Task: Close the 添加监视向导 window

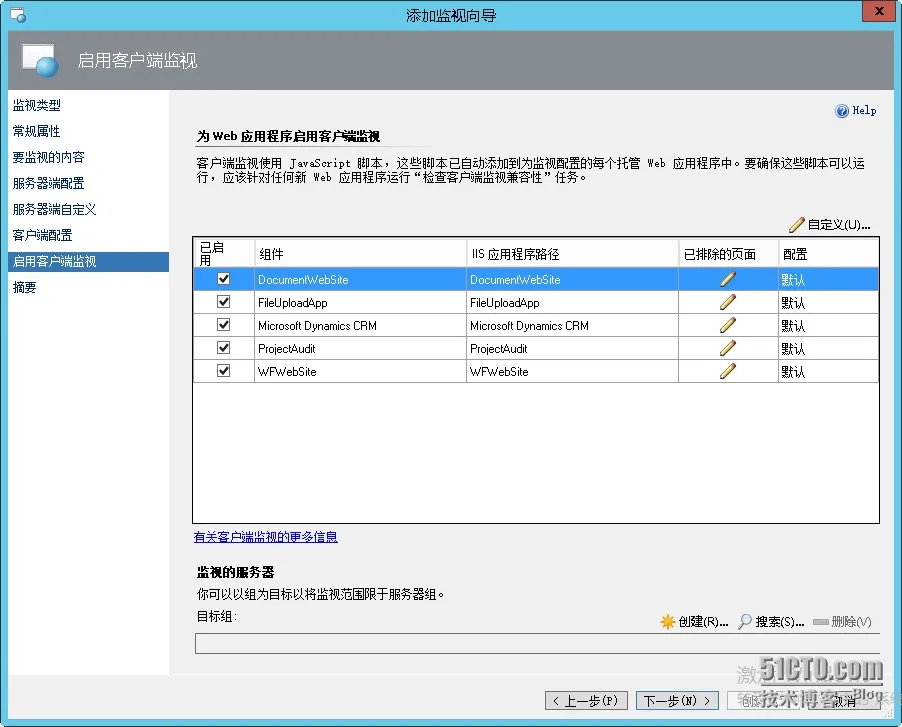Action: [x=879, y=11]
